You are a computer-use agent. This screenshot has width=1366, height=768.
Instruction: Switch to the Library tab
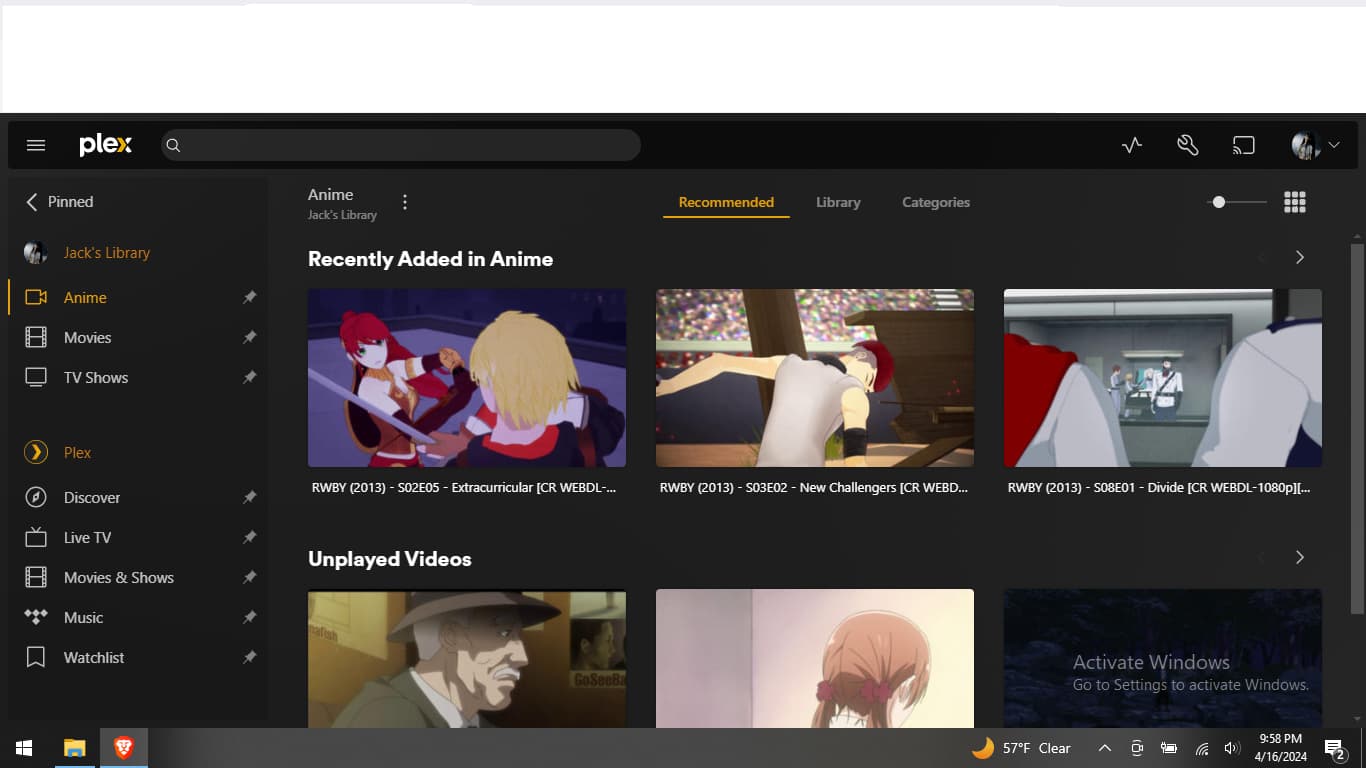pyautogui.click(x=838, y=202)
